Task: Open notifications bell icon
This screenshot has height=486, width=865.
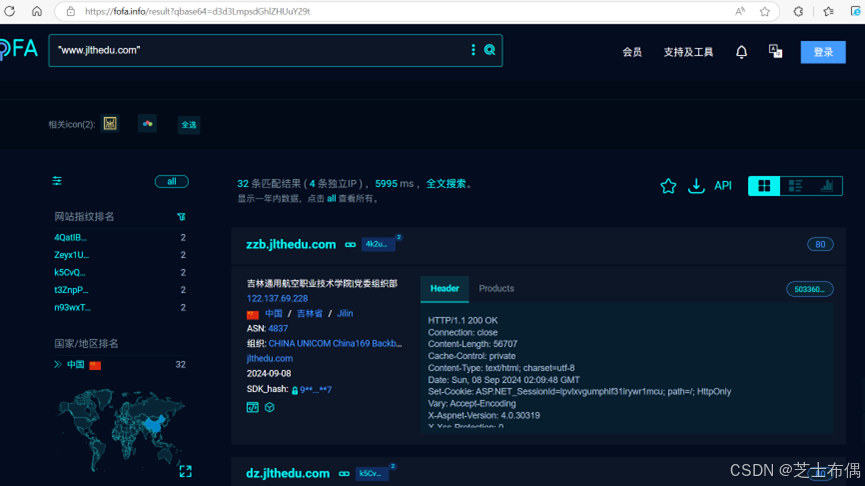Action: tap(741, 52)
